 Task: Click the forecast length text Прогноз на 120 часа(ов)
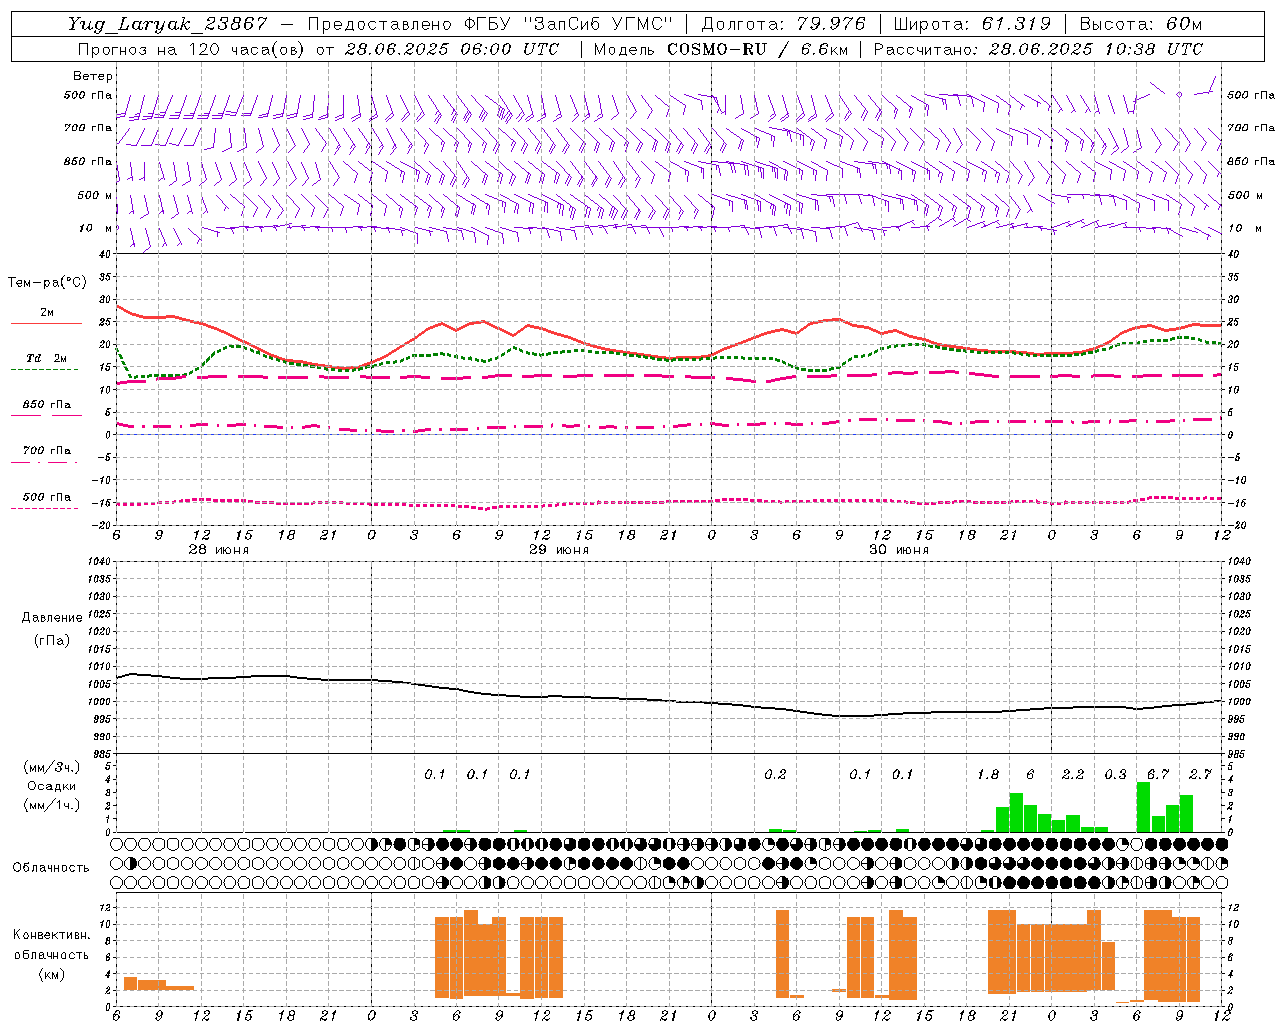(192, 49)
